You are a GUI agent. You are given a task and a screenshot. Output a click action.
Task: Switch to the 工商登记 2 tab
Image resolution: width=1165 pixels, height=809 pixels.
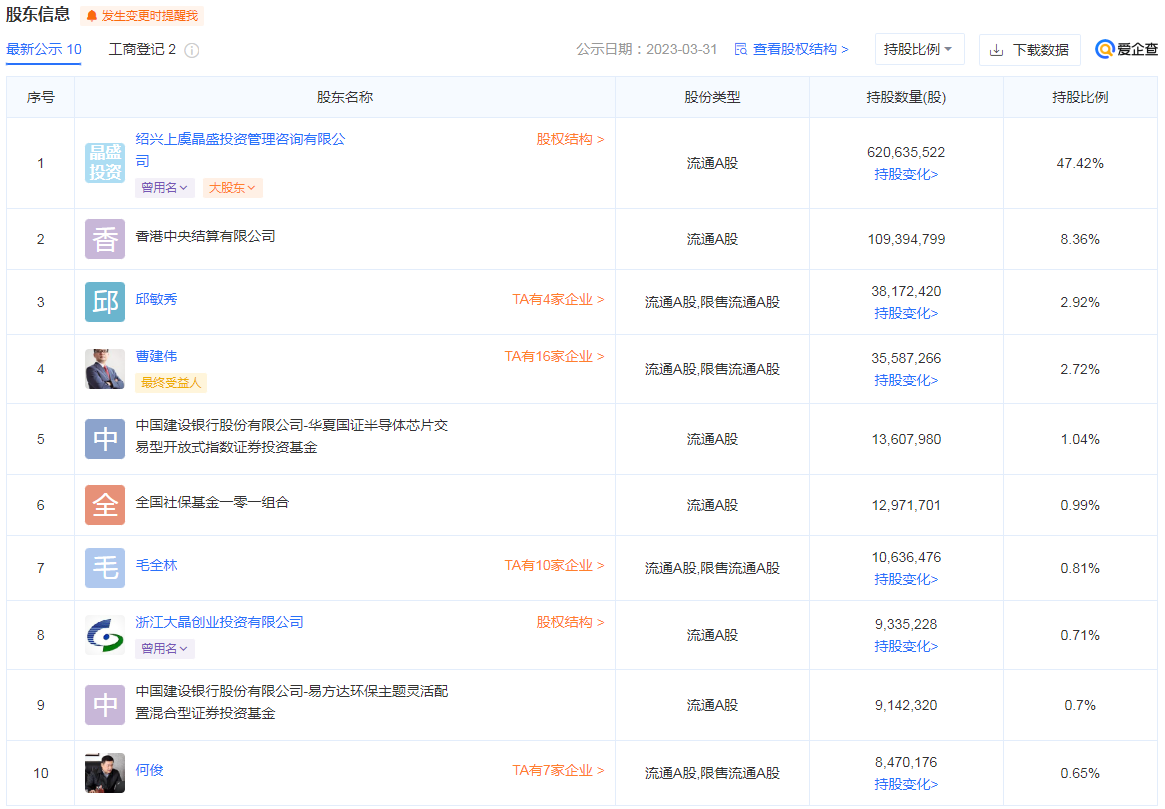point(142,50)
